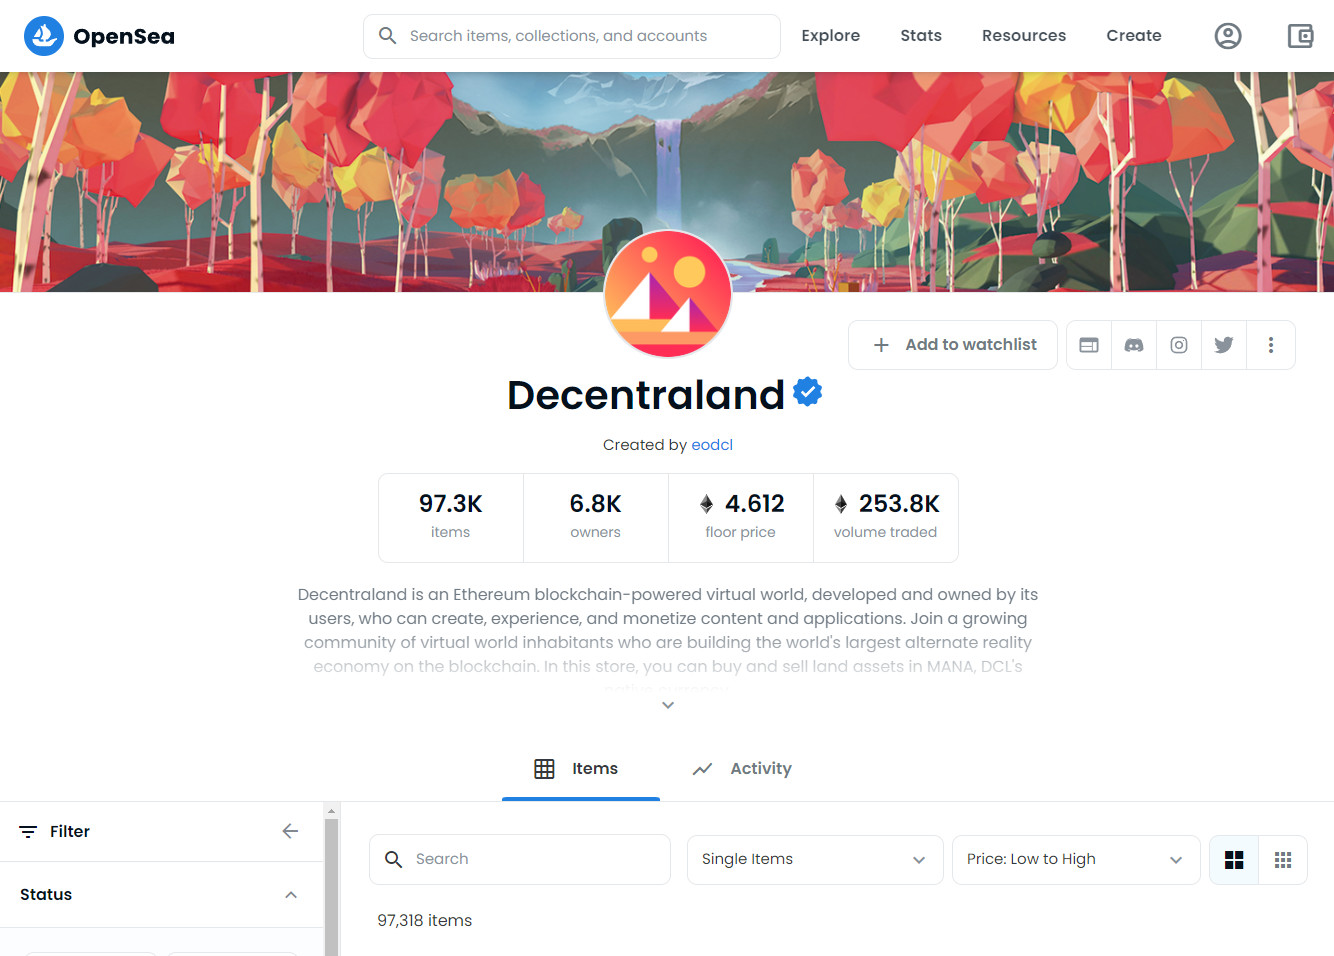Collapse the Filter sidebar with arrow
This screenshot has height=956, width=1334.
tap(290, 831)
